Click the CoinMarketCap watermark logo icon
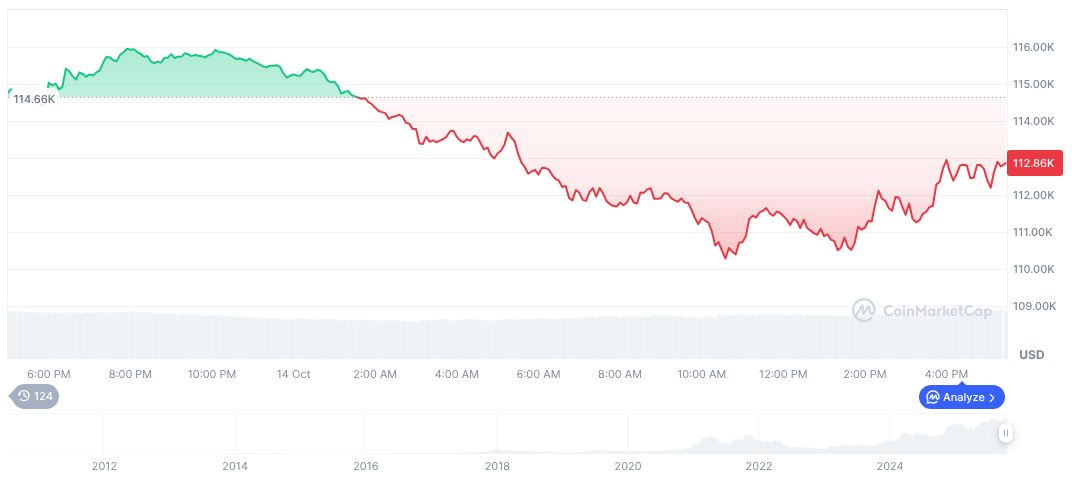This screenshot has height=477, width=1072. click(x=863, y=311)
